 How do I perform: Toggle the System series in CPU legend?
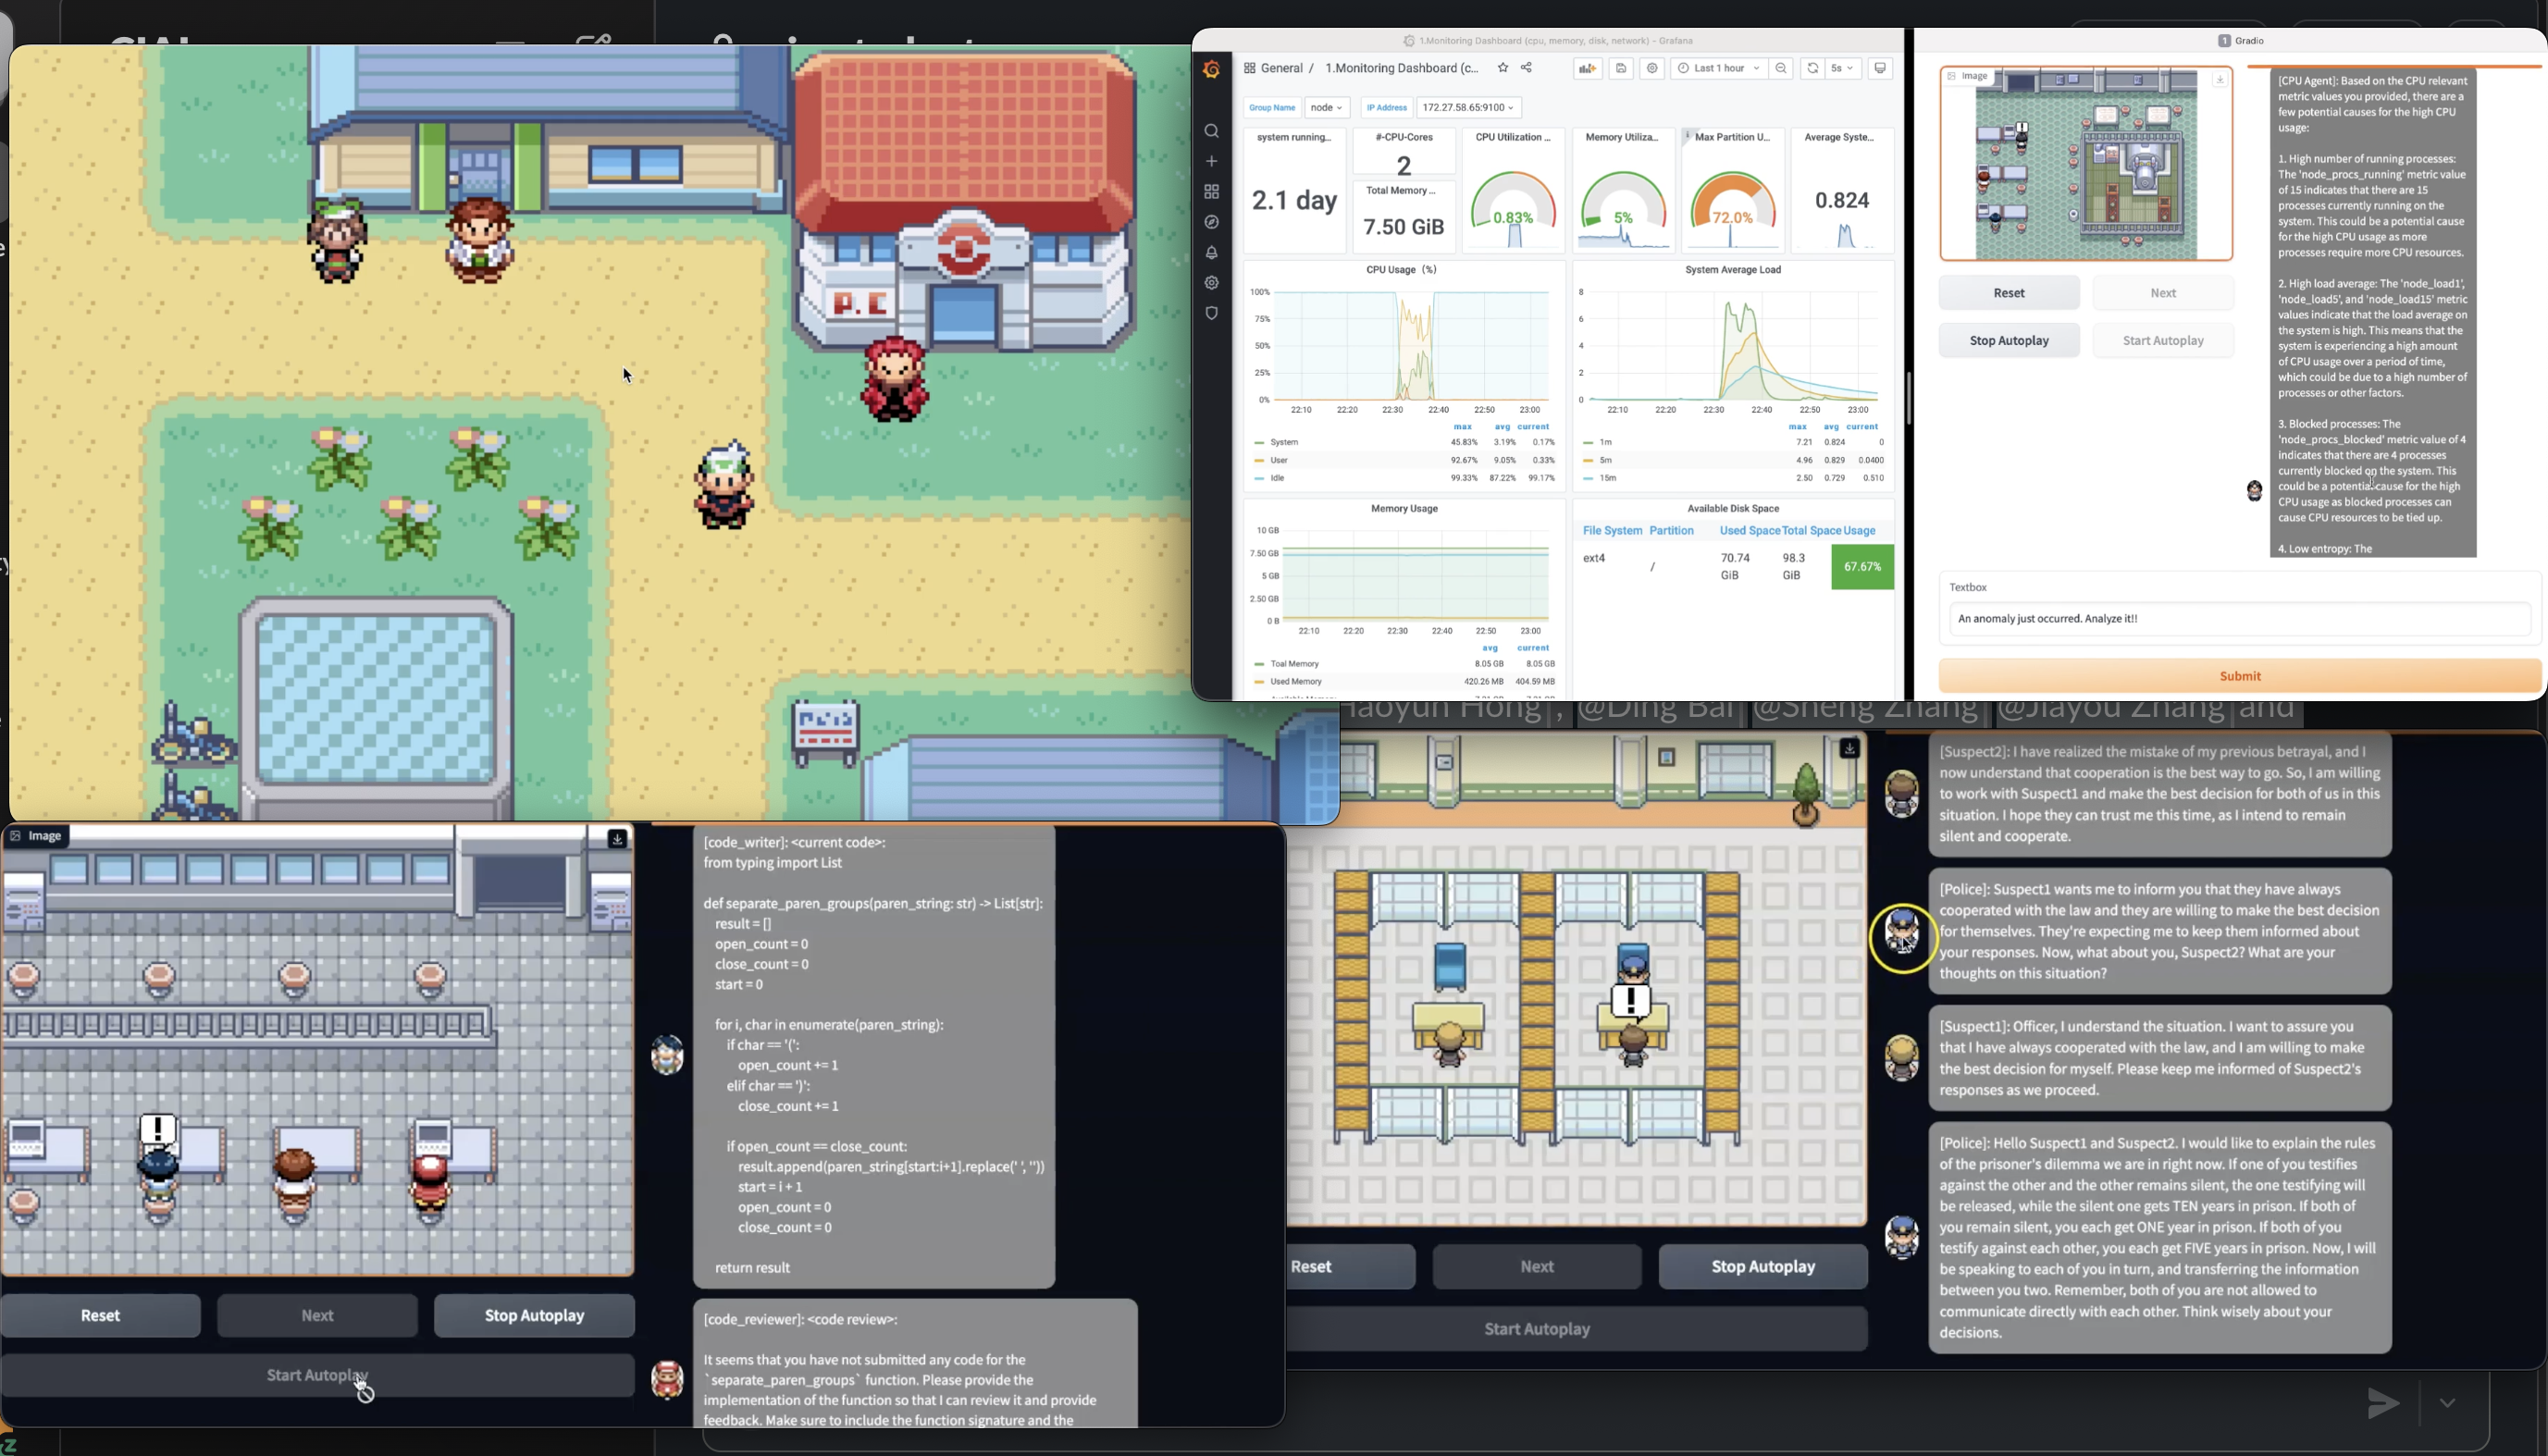[x=1284, y=442]
